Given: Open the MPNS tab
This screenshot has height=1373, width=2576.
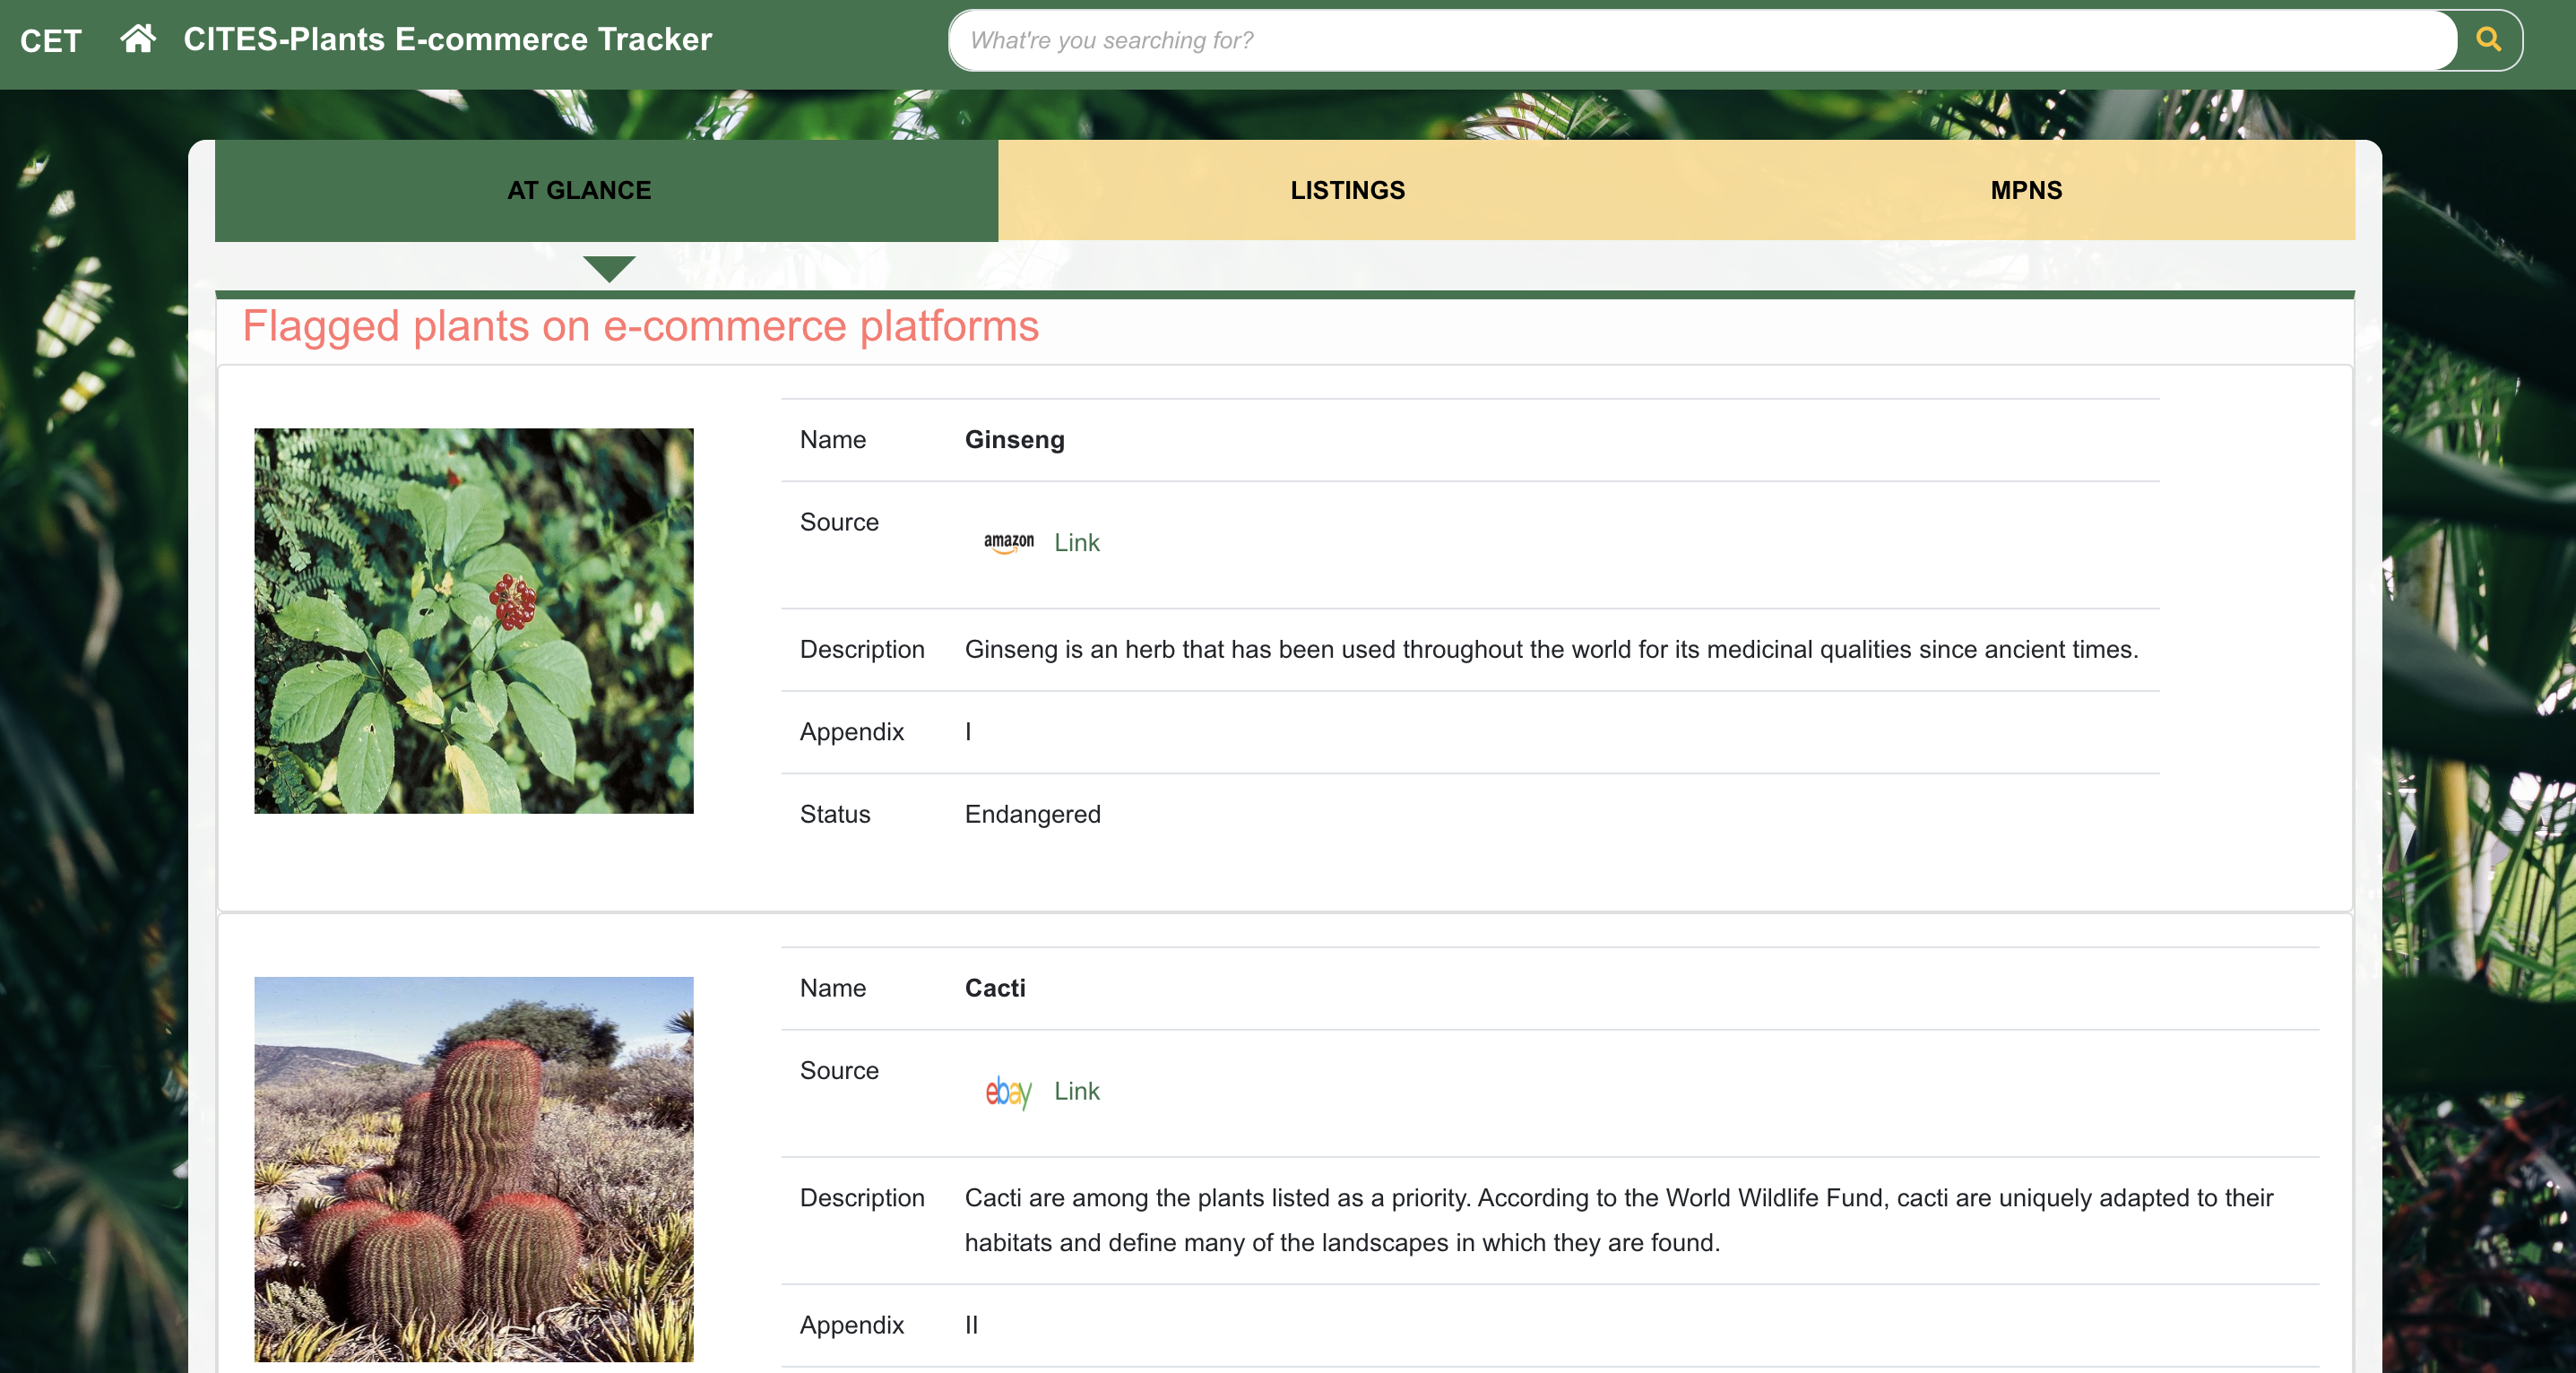Looking at the screenshot, I should pyautogui.click(x=2025, y=190).
